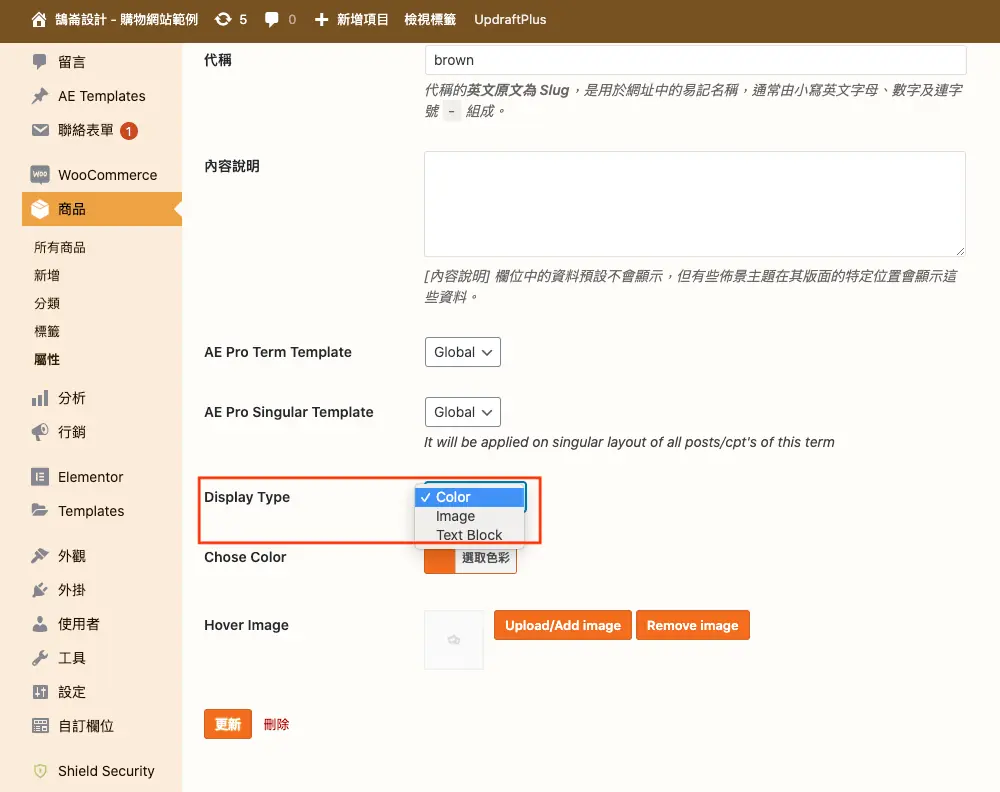
Task: Open 屬性 submenu item
Action: (x=47, y=360)
